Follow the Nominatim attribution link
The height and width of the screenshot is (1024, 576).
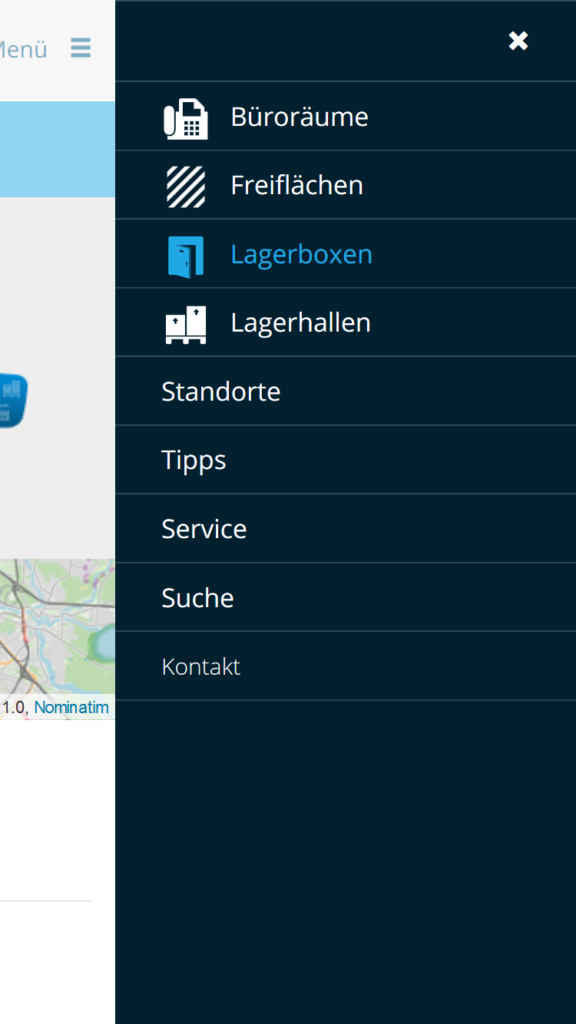tap(71, 707)
